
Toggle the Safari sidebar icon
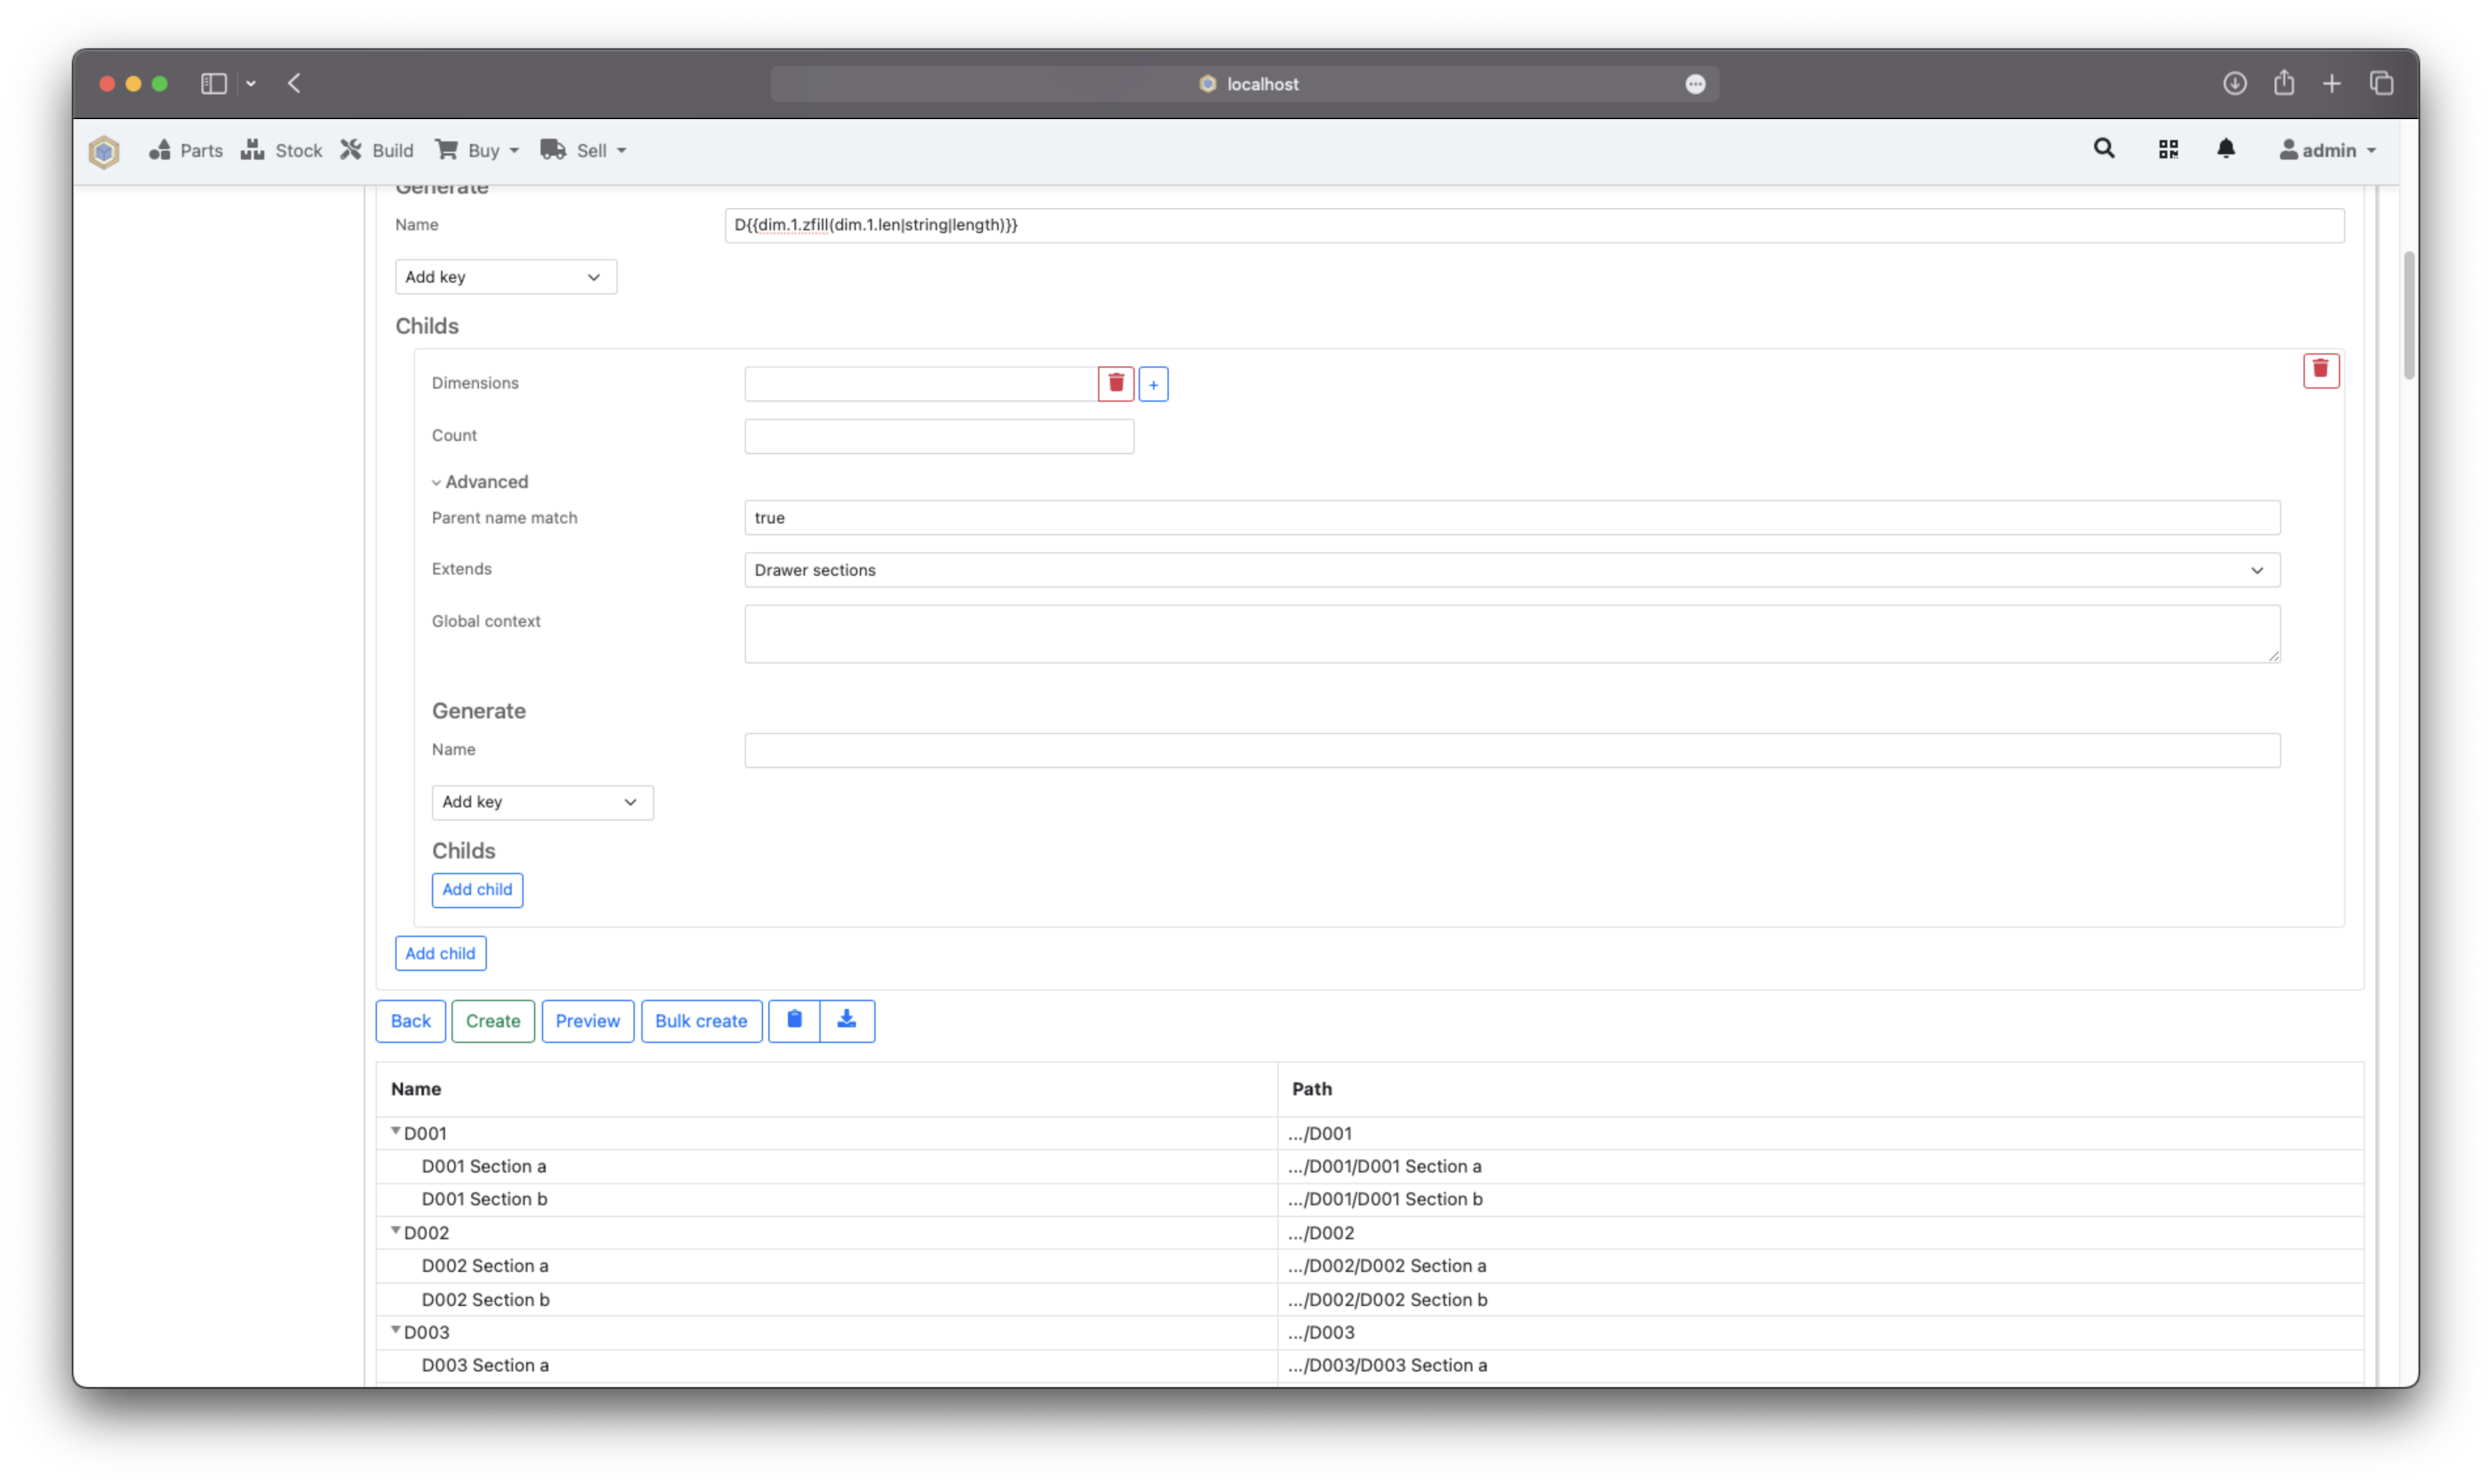click(213, 83)
